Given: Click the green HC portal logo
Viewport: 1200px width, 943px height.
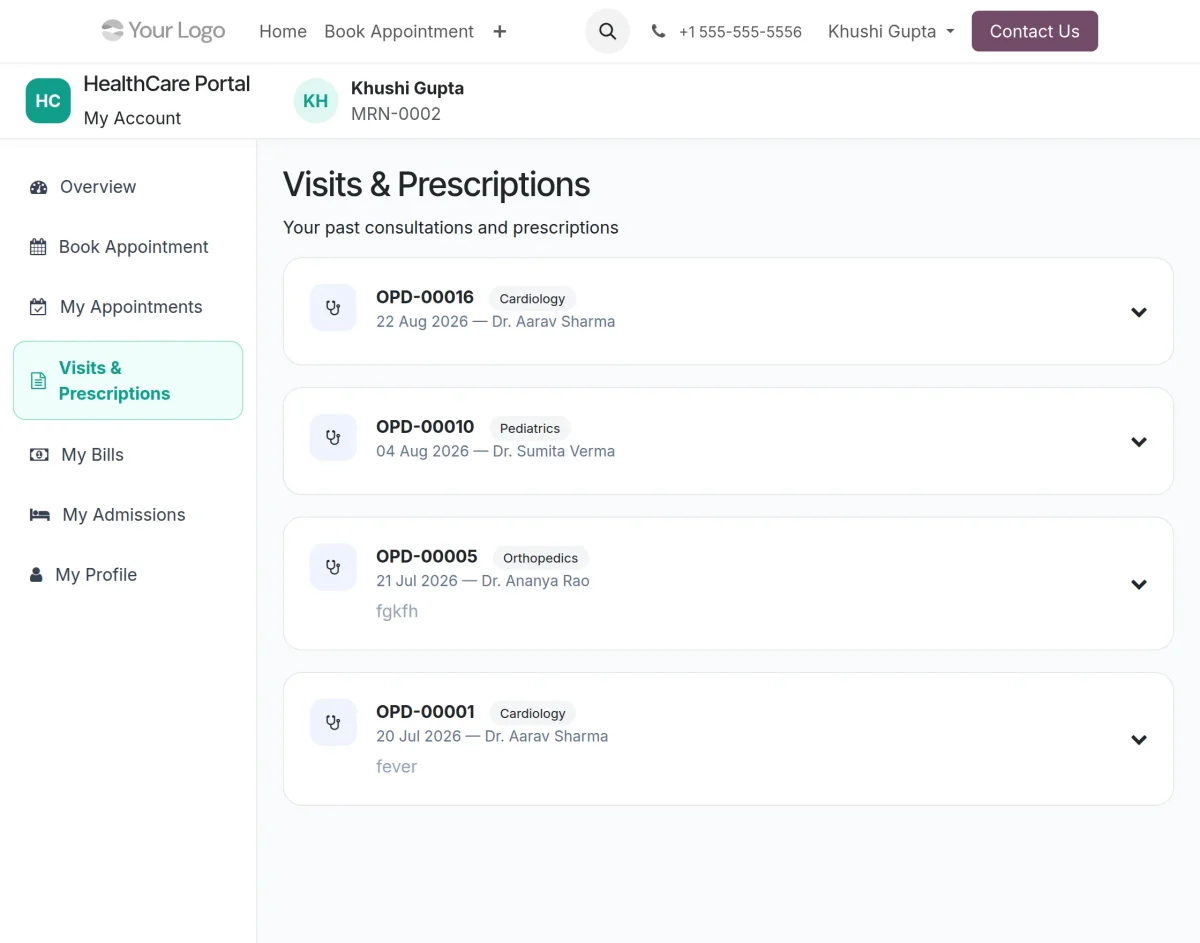Looking at the screenshot, I should 48,101.
